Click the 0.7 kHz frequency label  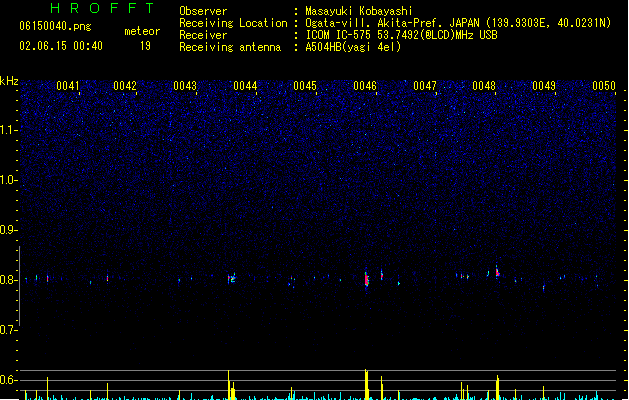pyautogui.click(x=7, y=330)
